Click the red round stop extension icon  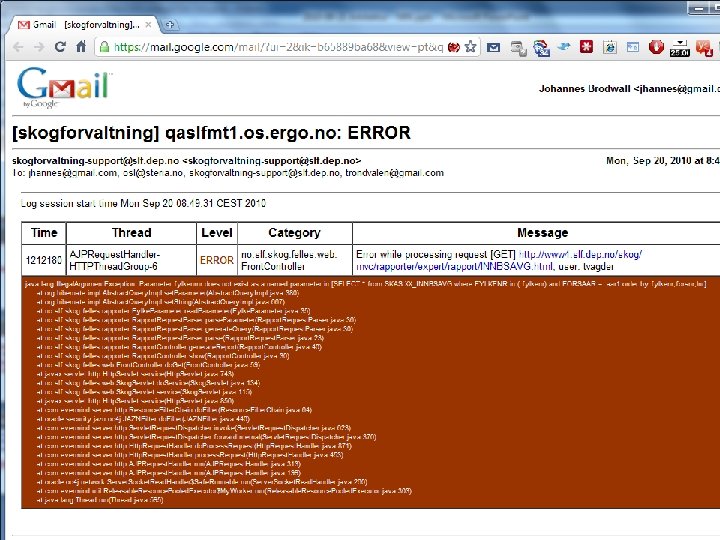[x=656, y=47]
